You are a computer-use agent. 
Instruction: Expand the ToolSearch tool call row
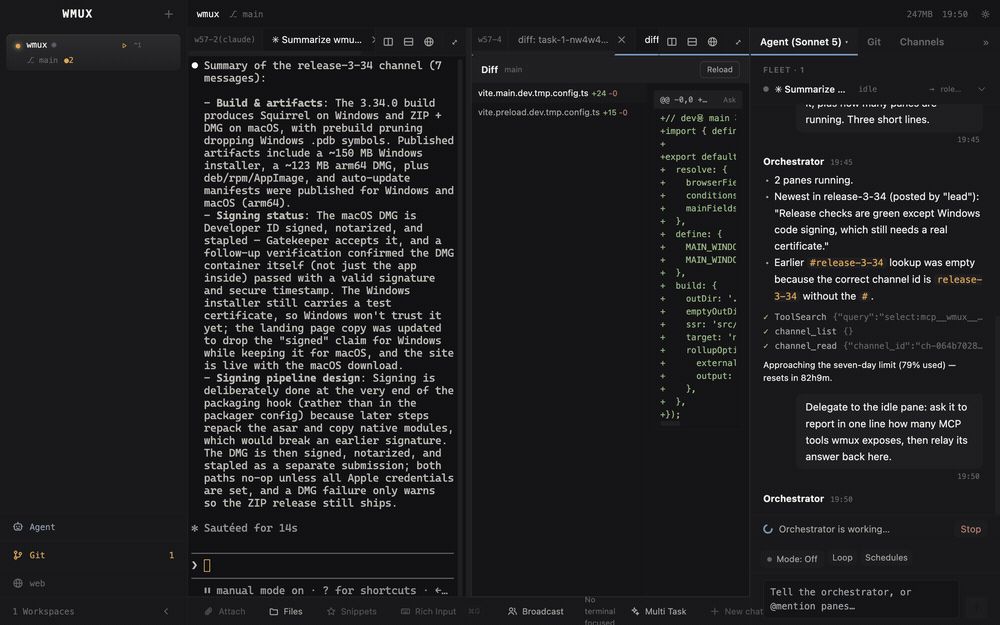click(873, 317)
